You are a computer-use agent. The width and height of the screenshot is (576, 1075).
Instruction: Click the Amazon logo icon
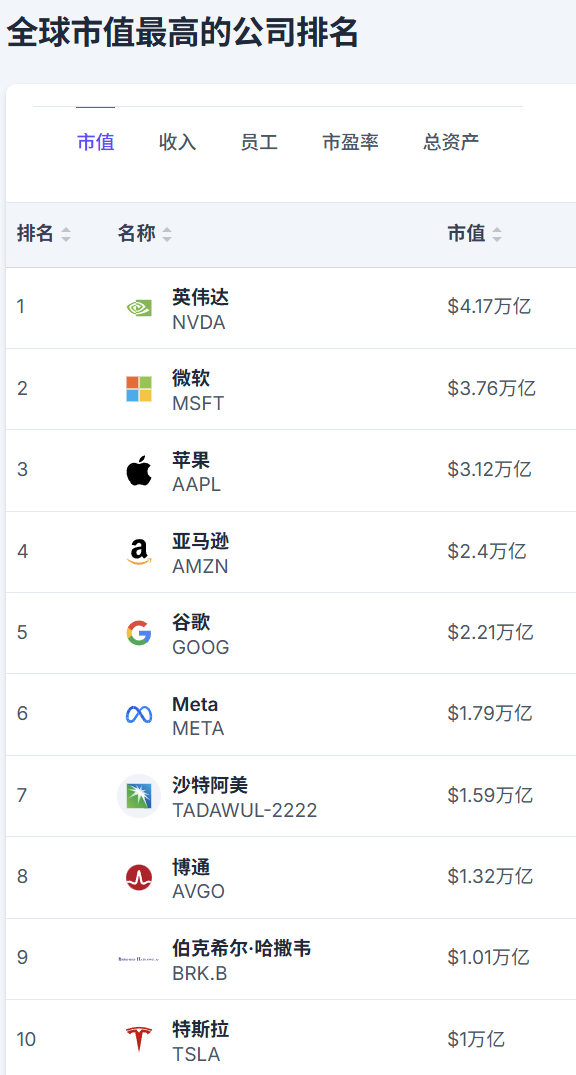click(139, 552)
